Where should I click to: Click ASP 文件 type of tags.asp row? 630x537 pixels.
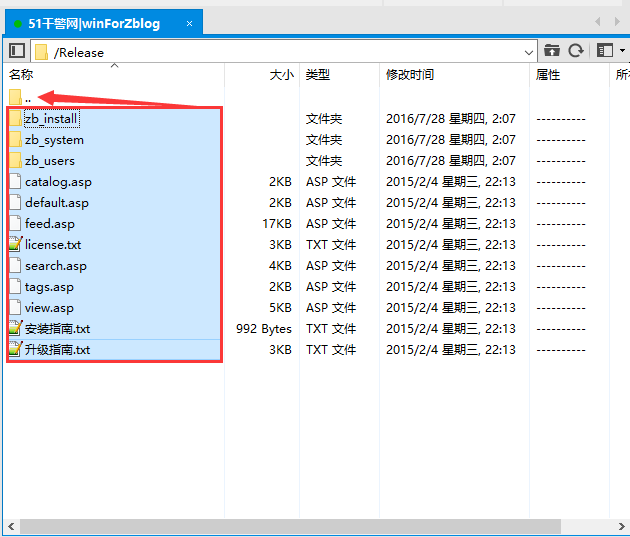click(x=331, y=287)
